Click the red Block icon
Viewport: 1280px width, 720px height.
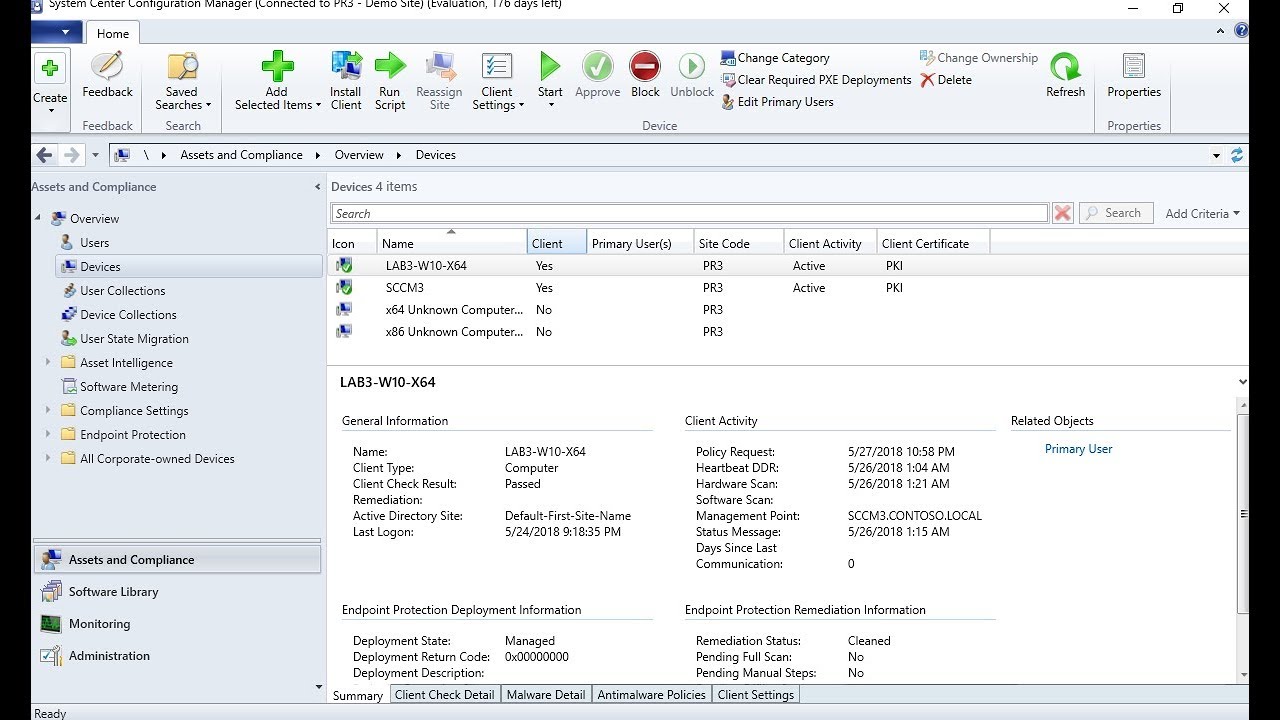(645, 67)
